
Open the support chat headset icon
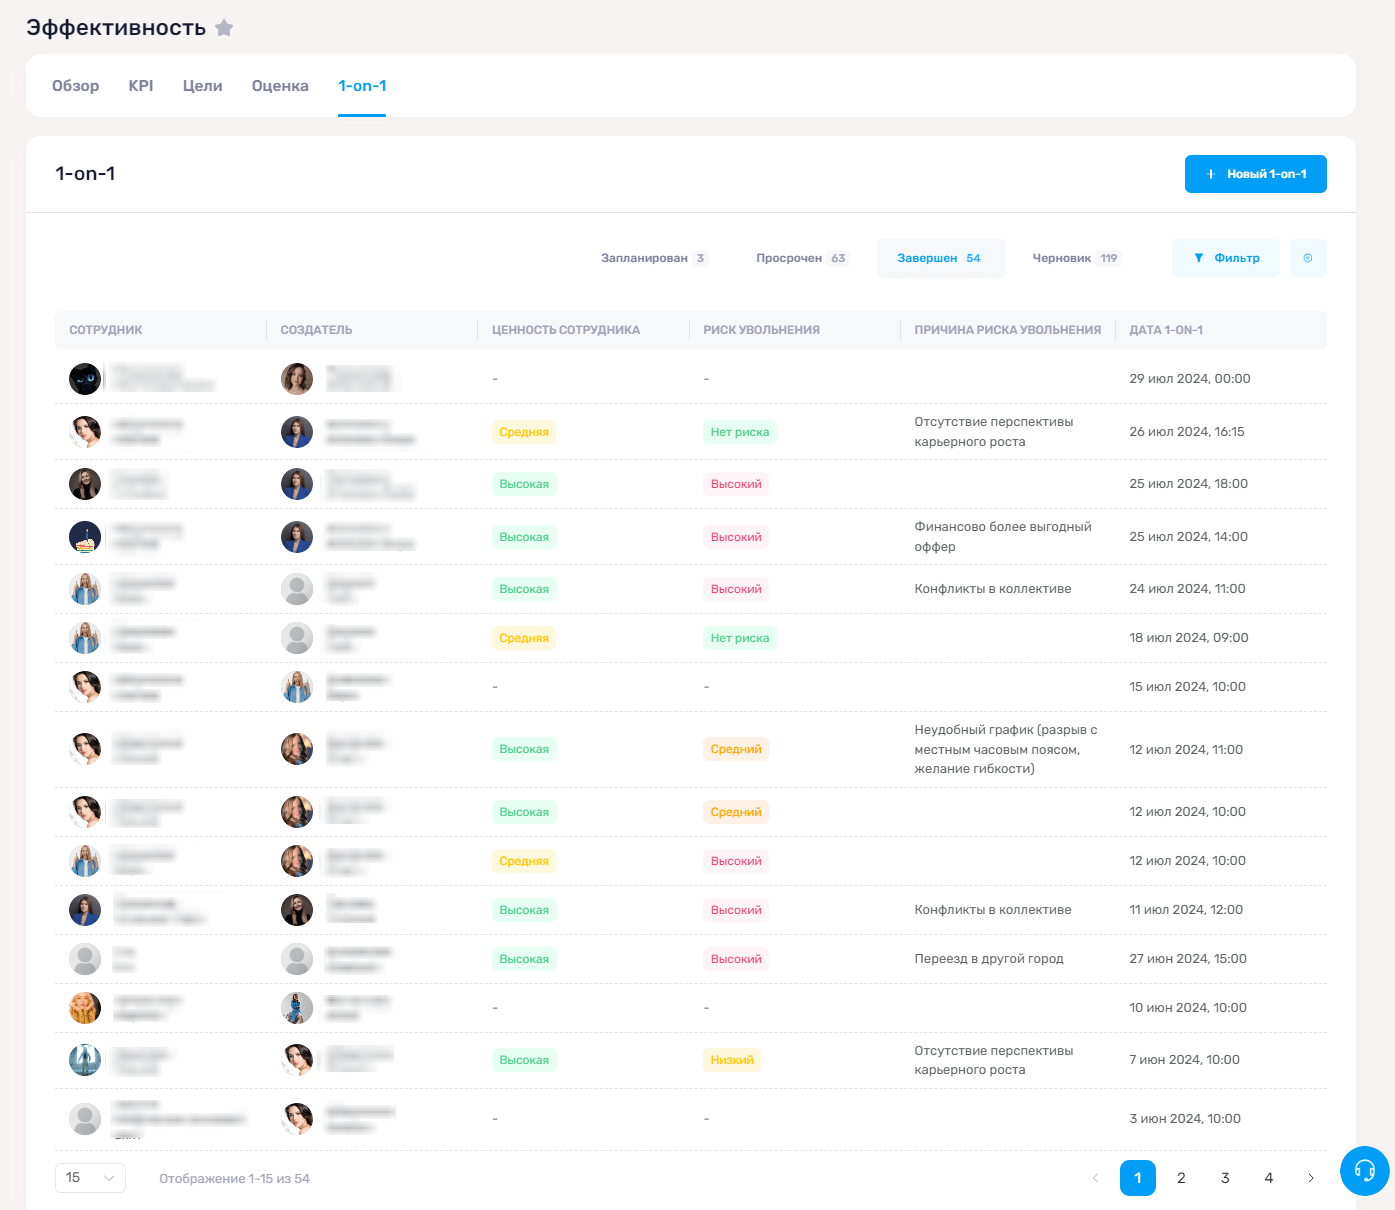tap(1365, 1170)
